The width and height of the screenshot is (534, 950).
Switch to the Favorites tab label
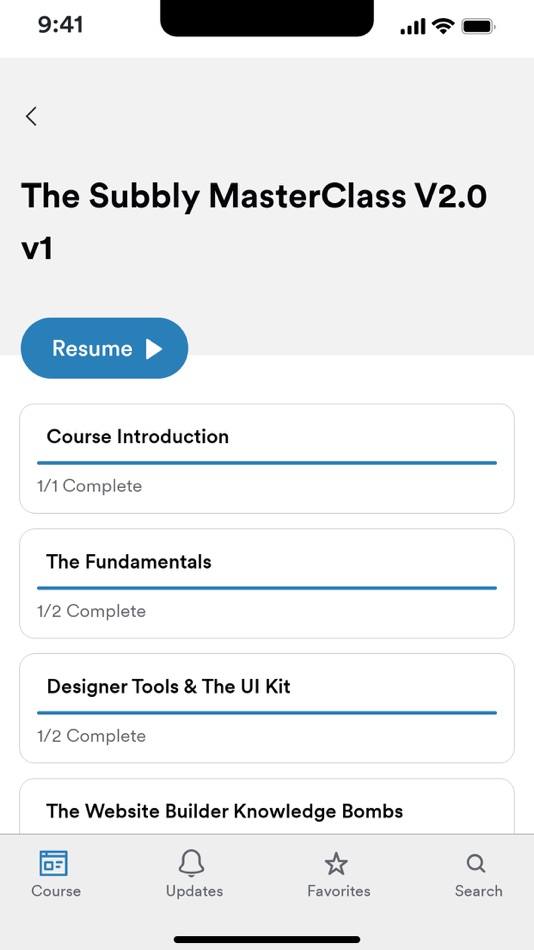(339, 891)
